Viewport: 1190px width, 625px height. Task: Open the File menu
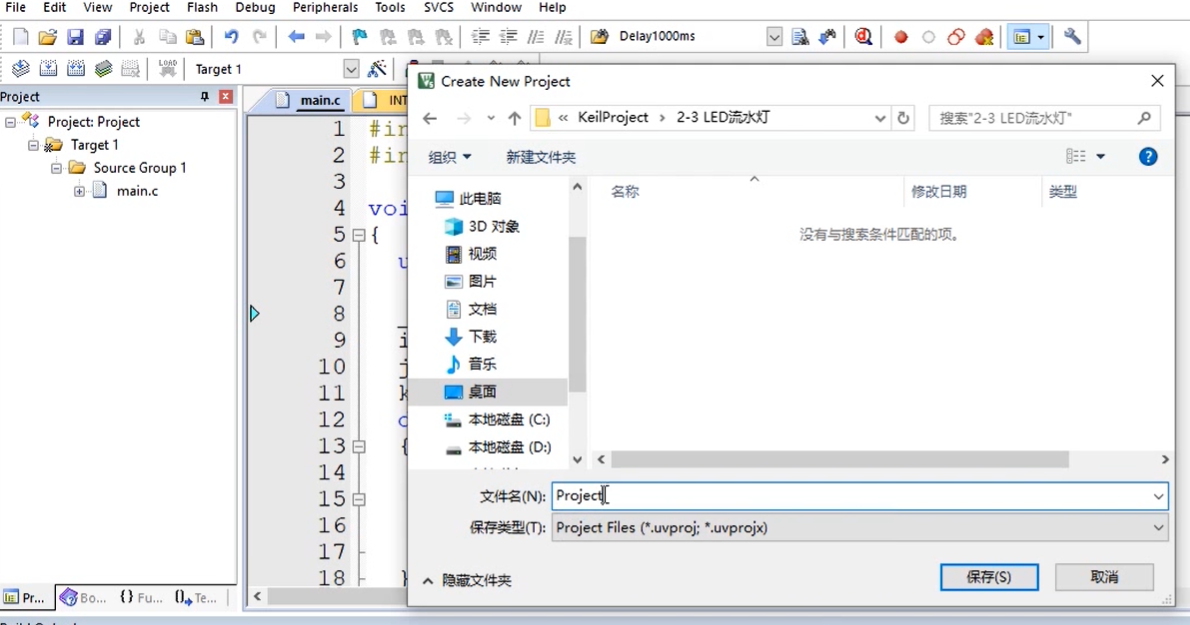coord(15,8)
